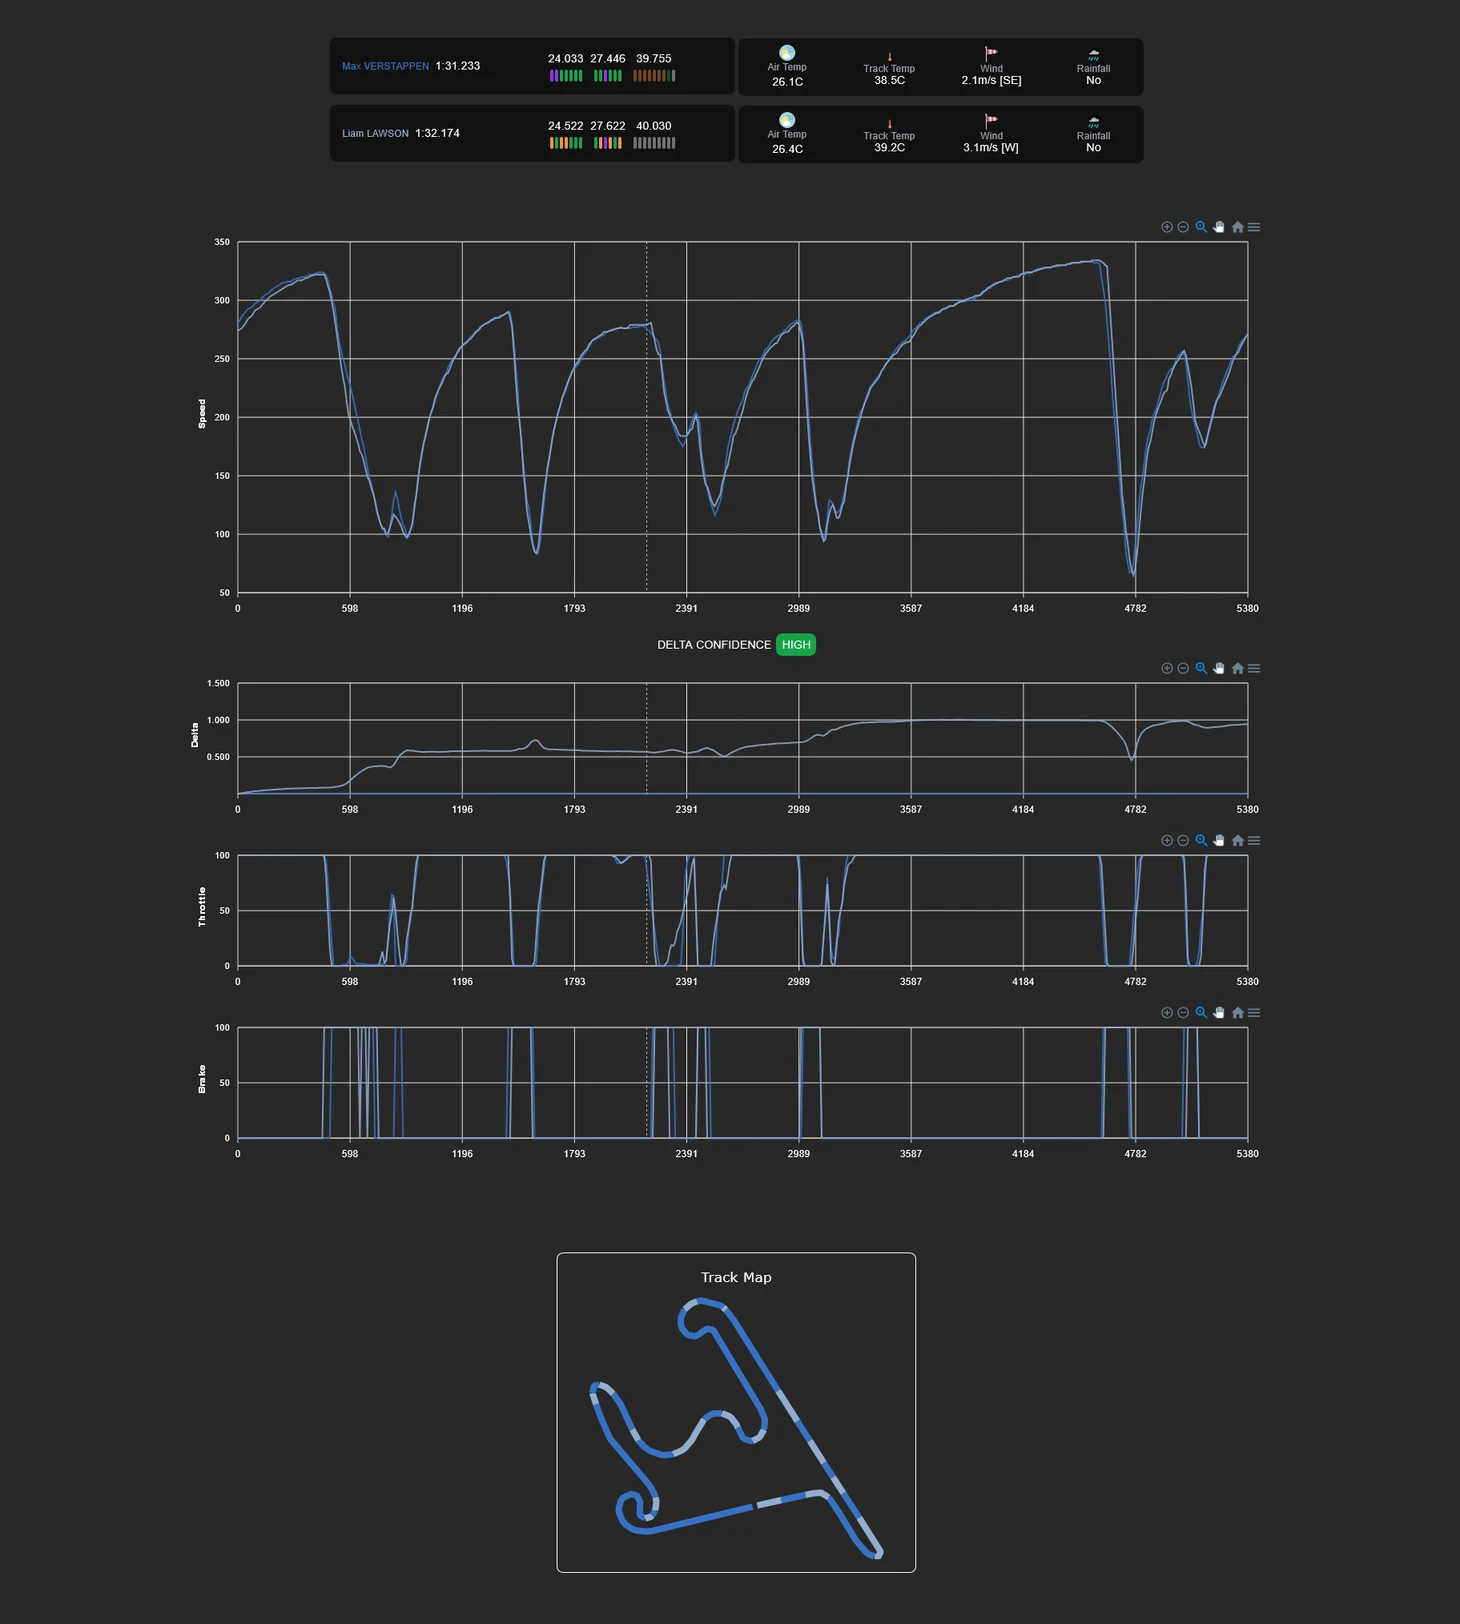Zoom out on the Brake chart
This screenshot has height=1624, width=1460.
pos(1183,1013)
